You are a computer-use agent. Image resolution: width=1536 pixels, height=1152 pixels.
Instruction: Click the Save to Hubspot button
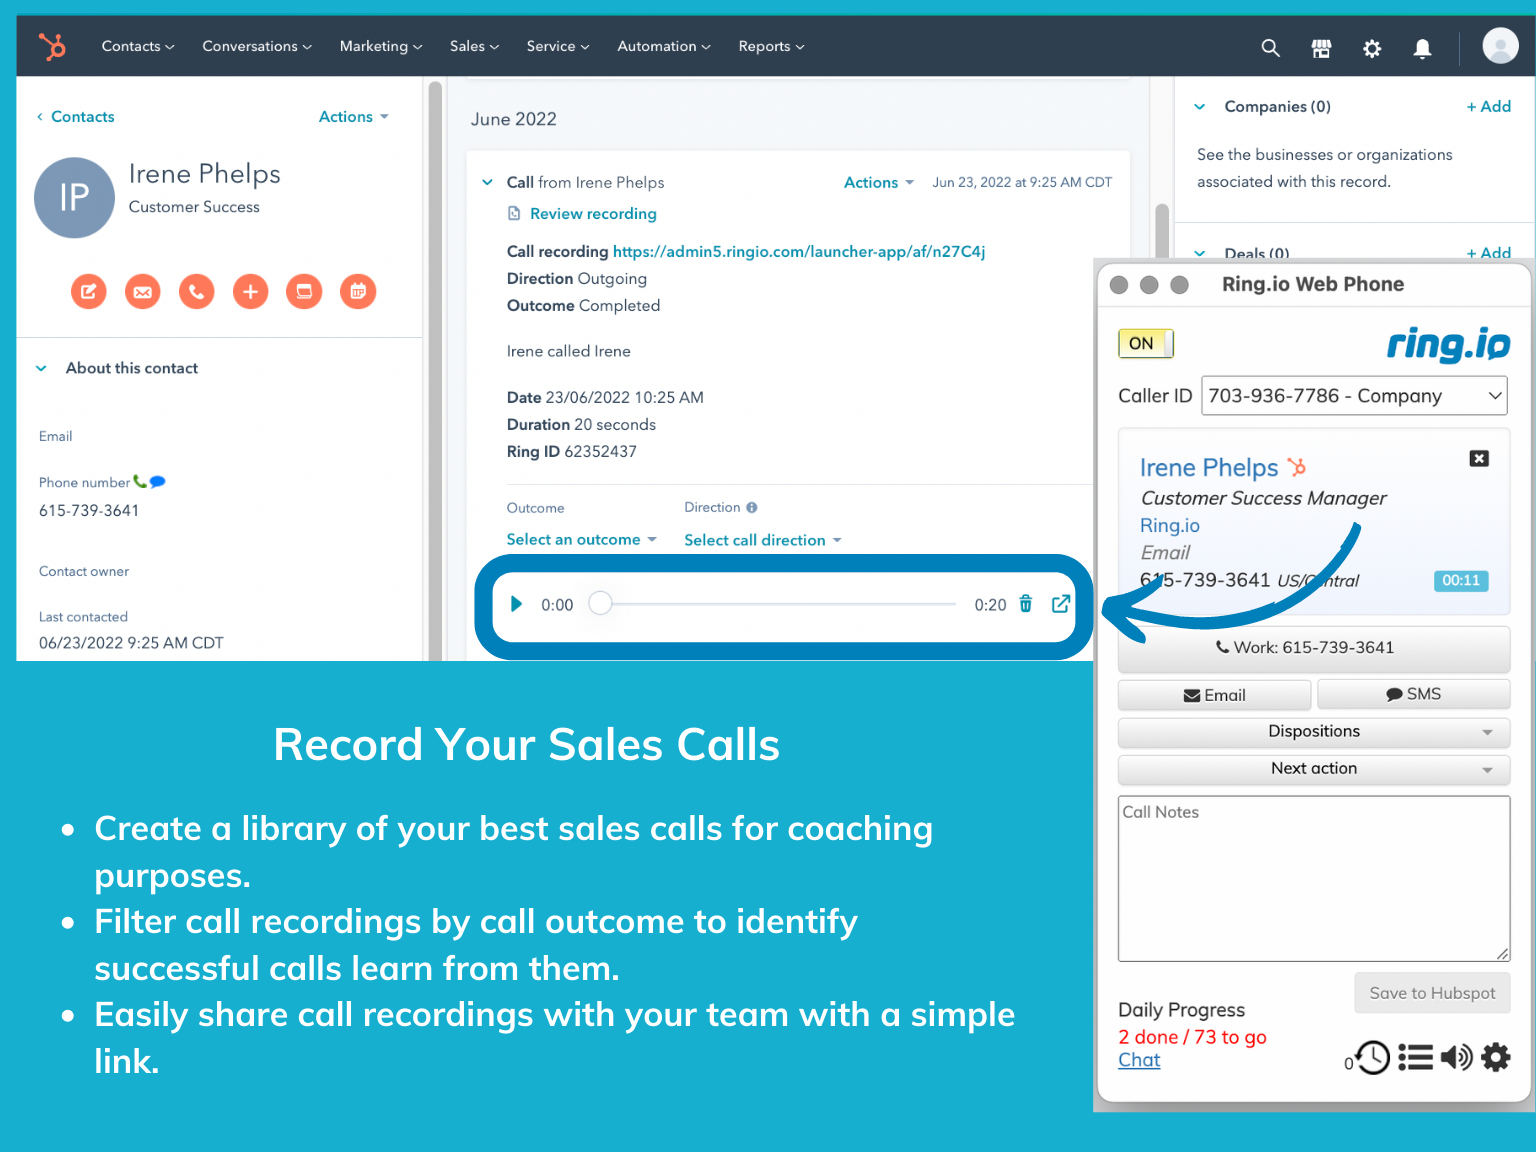click(1432, 992)
